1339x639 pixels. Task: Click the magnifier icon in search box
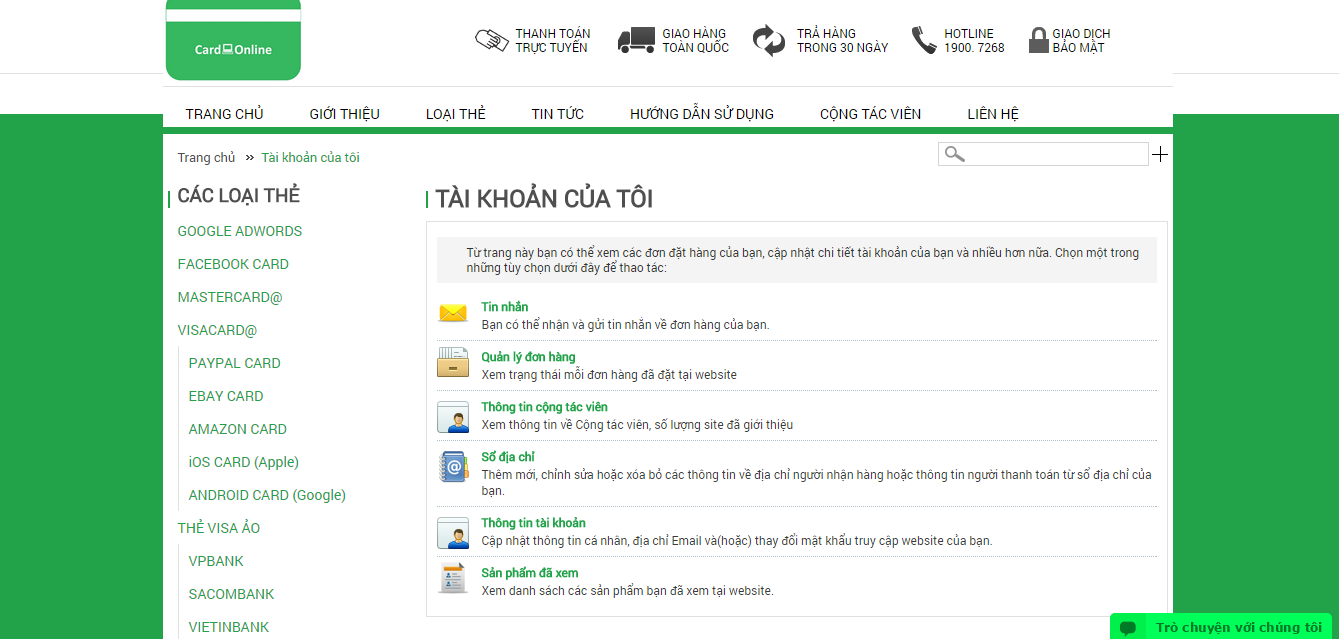(954, 154)
